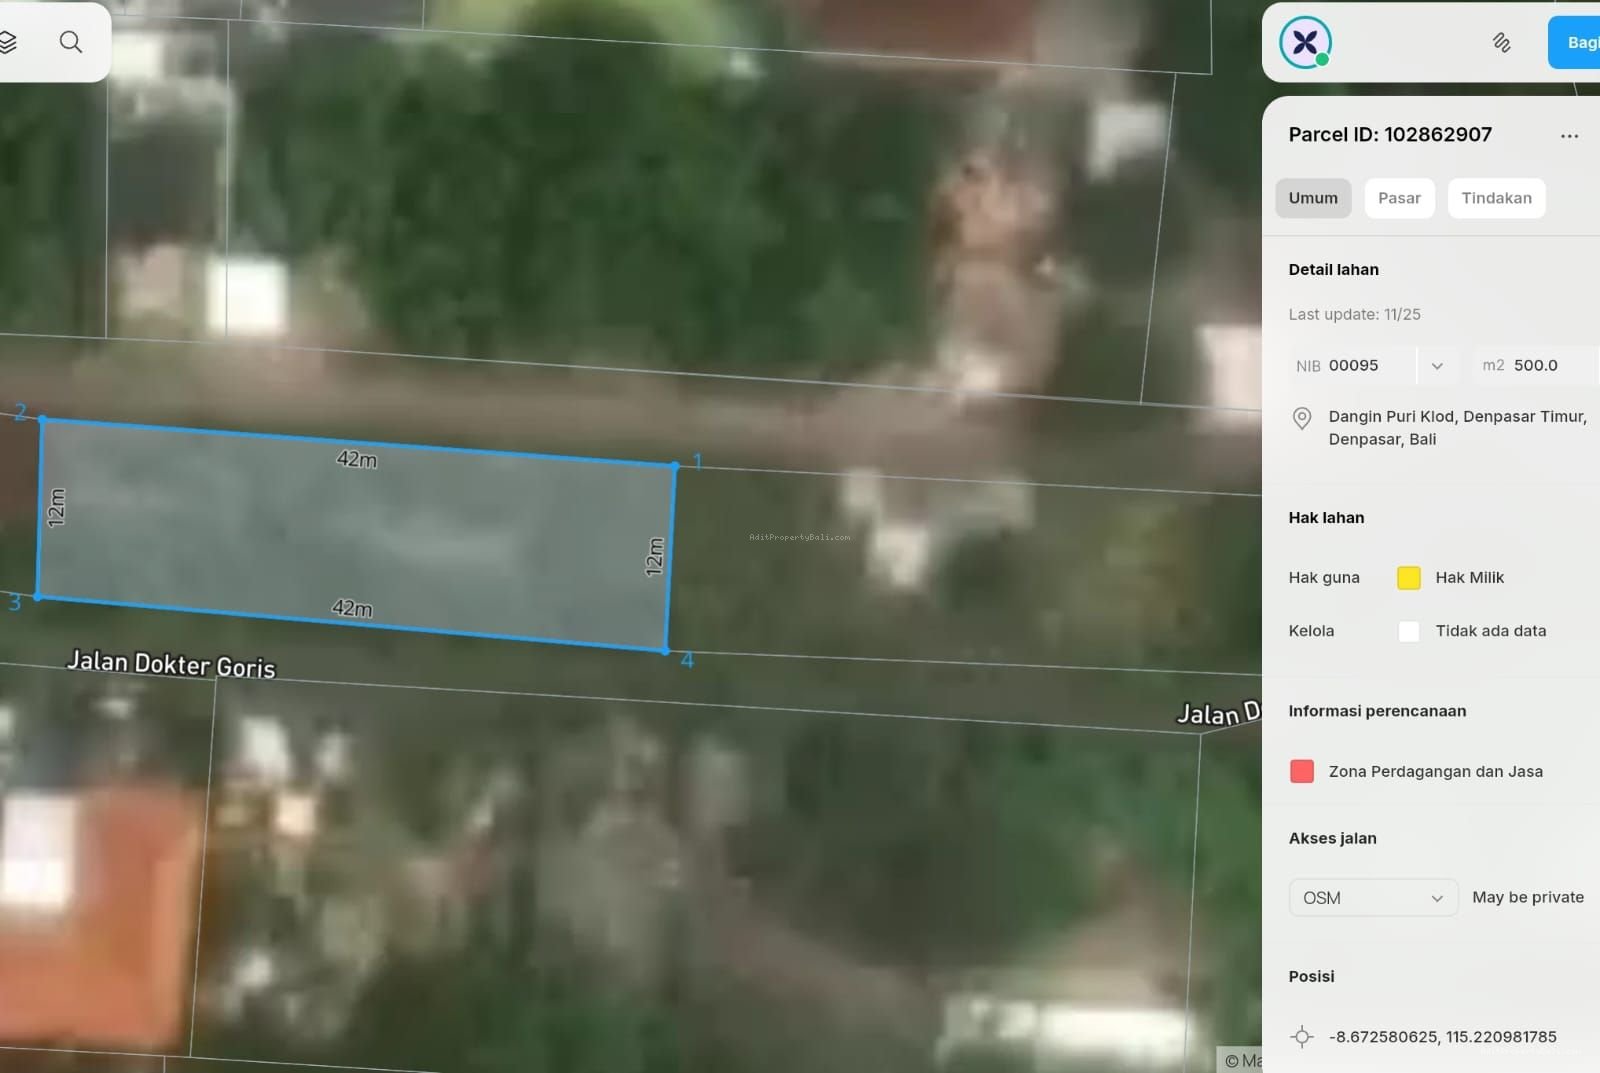Switch to the Tindakan tab
The image size is (1600, 1073).
[1496, 198]
